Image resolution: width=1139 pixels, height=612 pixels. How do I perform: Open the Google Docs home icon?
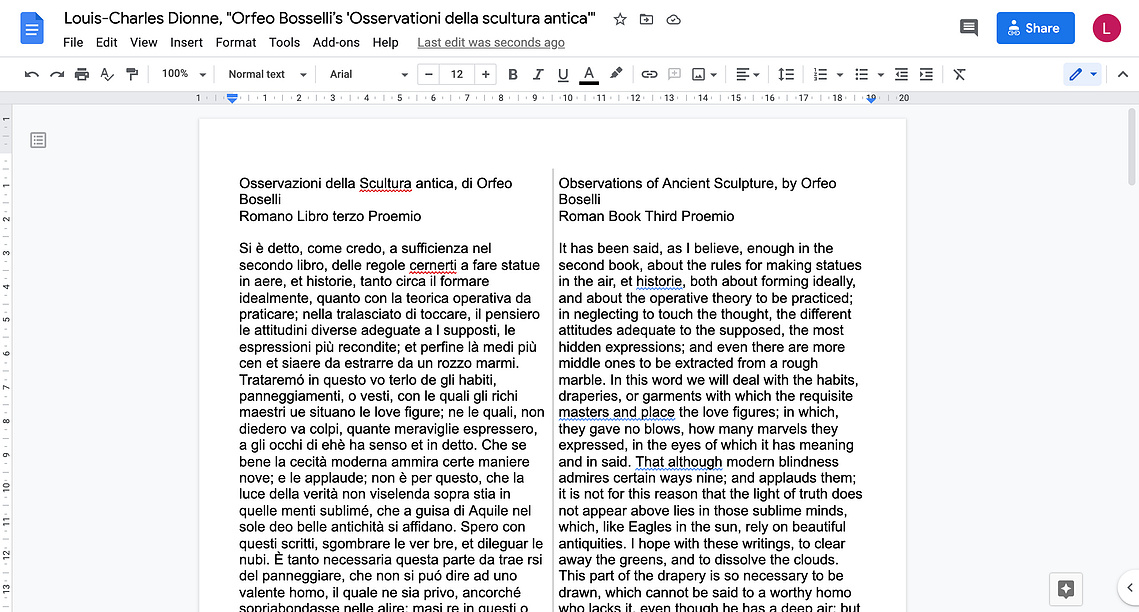tap(31, 28)
